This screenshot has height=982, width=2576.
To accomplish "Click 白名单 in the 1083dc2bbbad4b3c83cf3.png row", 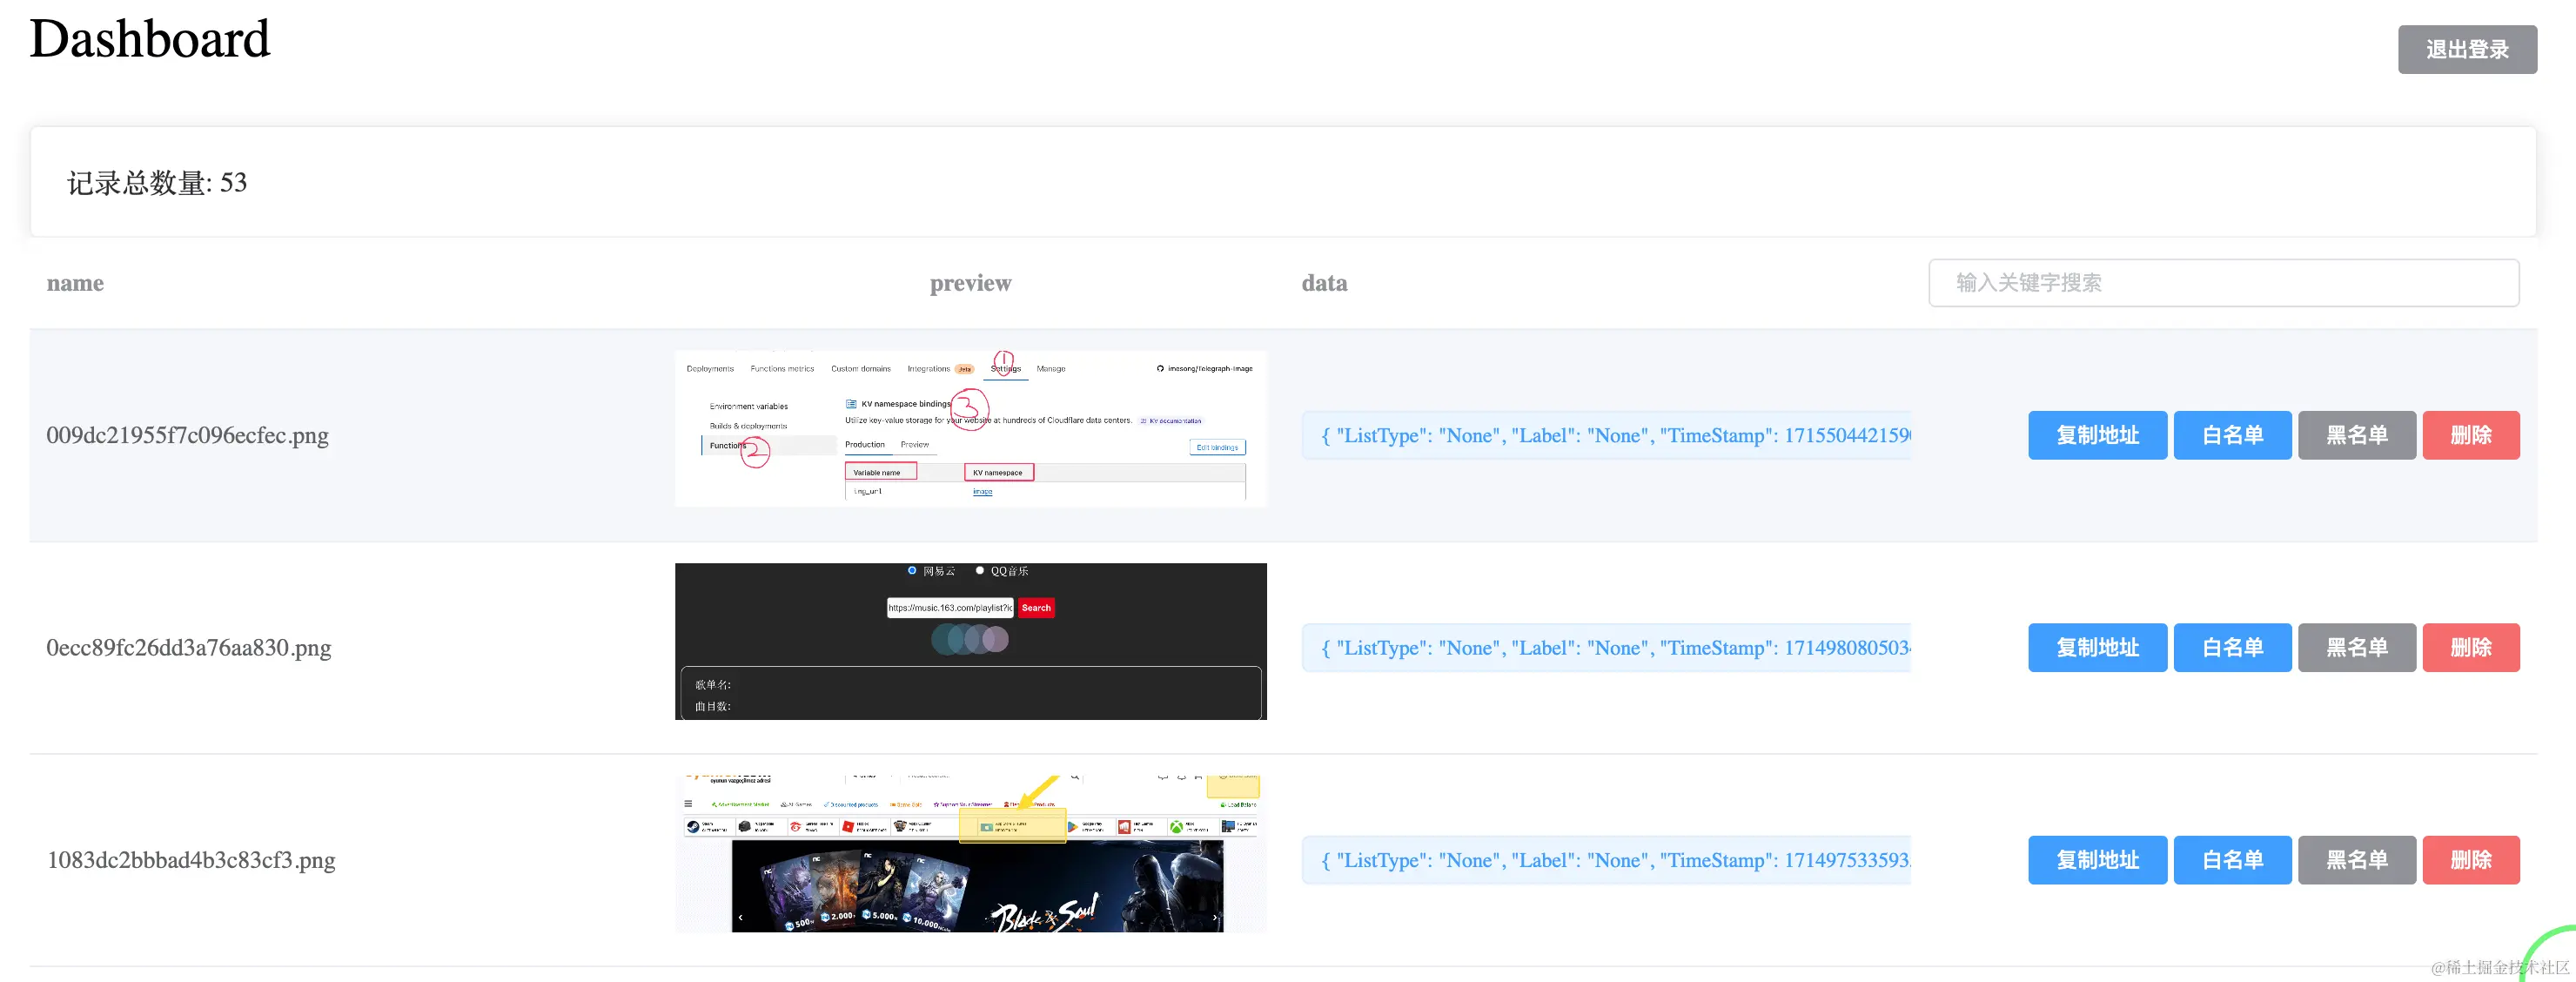I will 2232,860.
